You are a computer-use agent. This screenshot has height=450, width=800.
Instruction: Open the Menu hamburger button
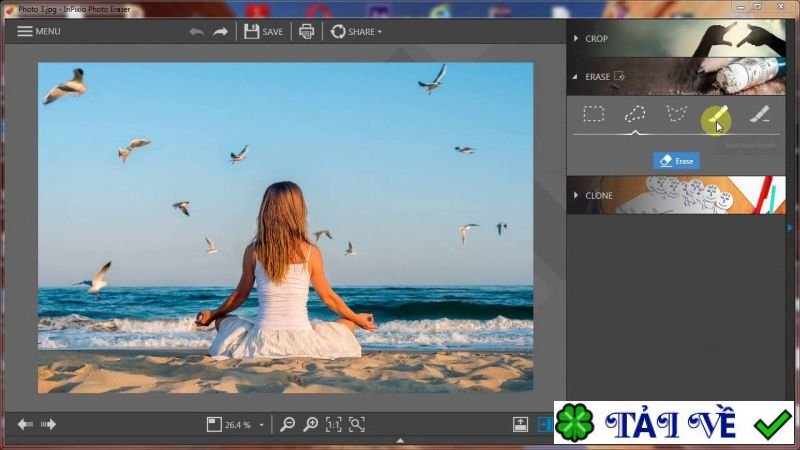pos(38,31)
